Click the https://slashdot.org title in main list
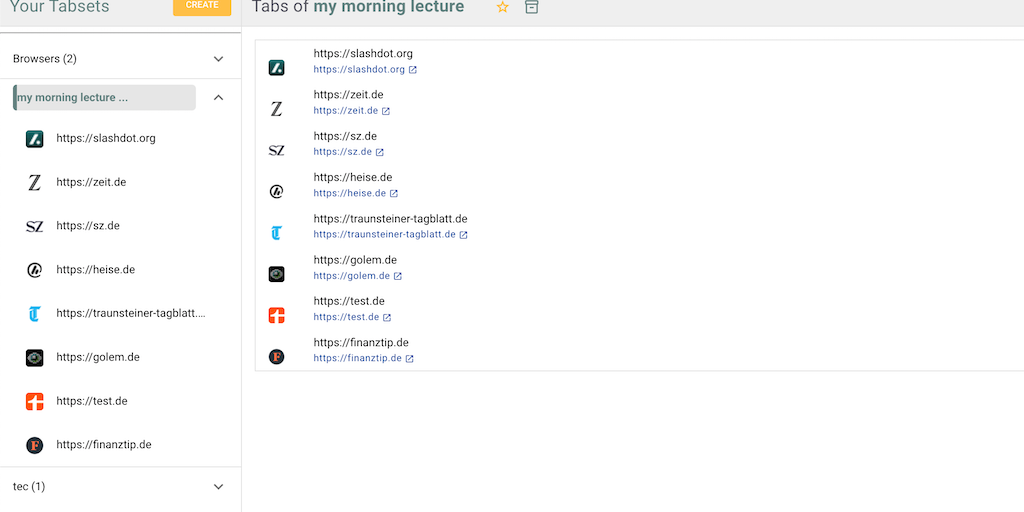1024x512 pixels. [363, 54]
